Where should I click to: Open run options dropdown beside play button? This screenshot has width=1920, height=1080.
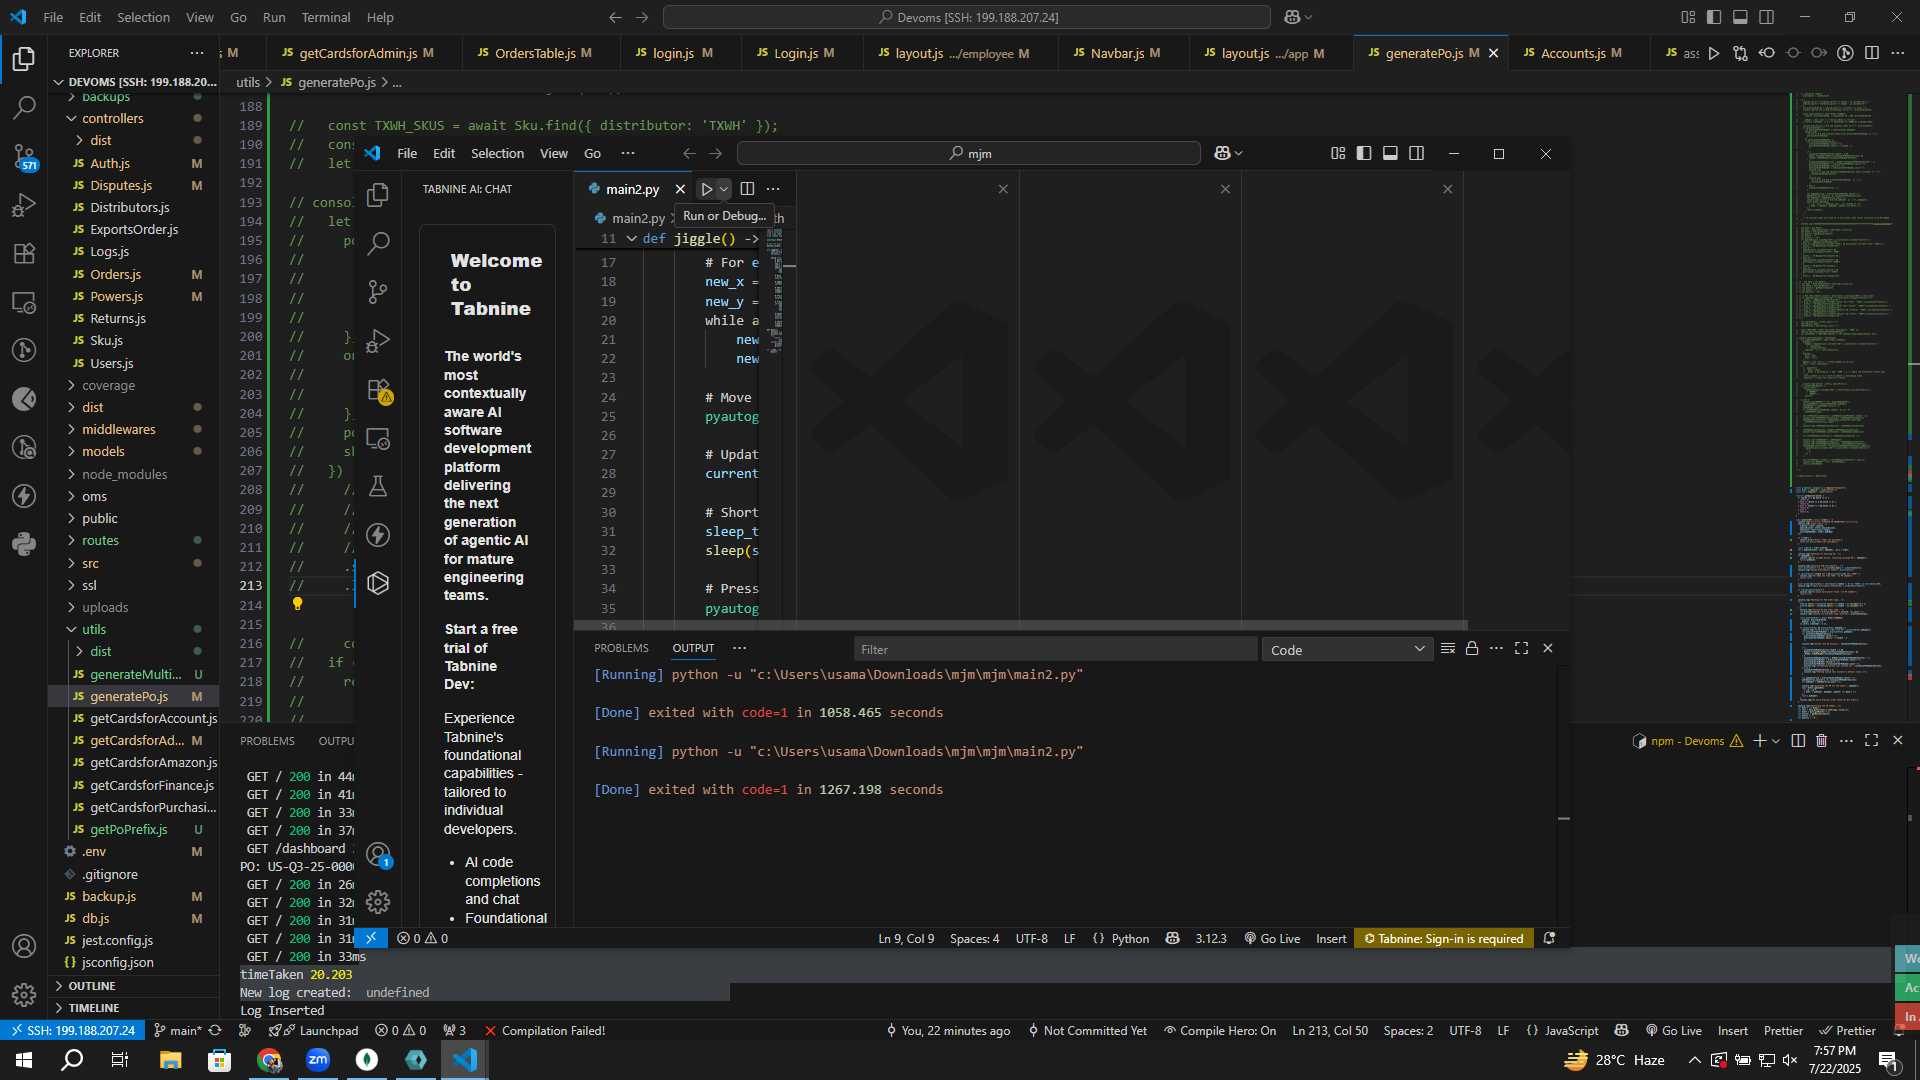tap(724, 189)
